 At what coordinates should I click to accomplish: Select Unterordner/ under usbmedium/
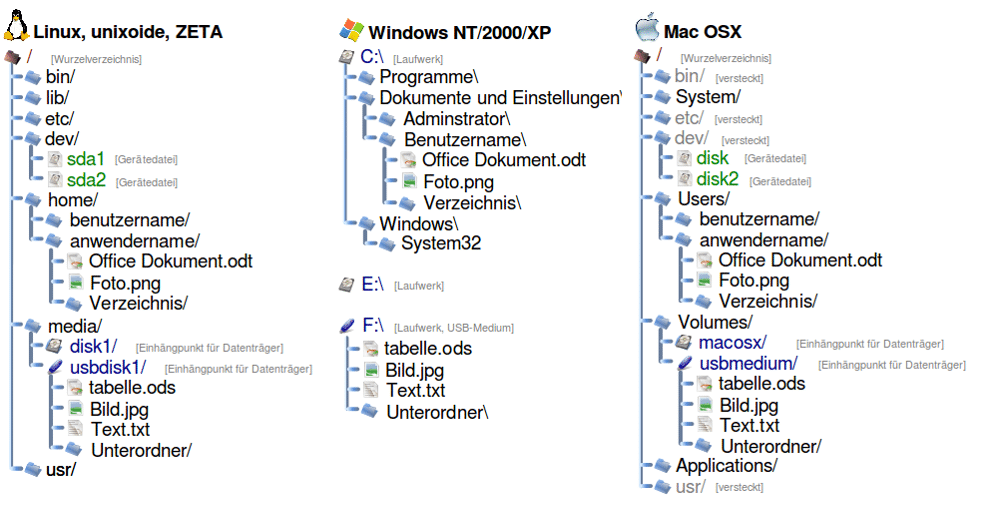click(x=771, y=446)
